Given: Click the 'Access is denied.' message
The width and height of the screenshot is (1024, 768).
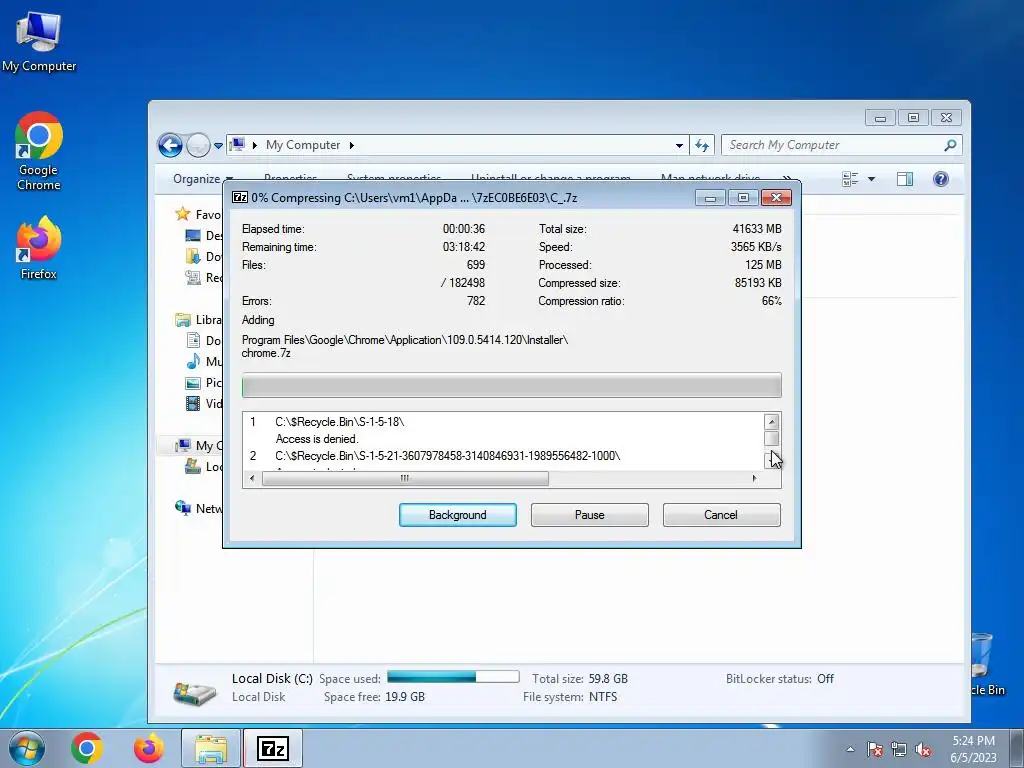Looking at the screenshot, I should point(317,439).
